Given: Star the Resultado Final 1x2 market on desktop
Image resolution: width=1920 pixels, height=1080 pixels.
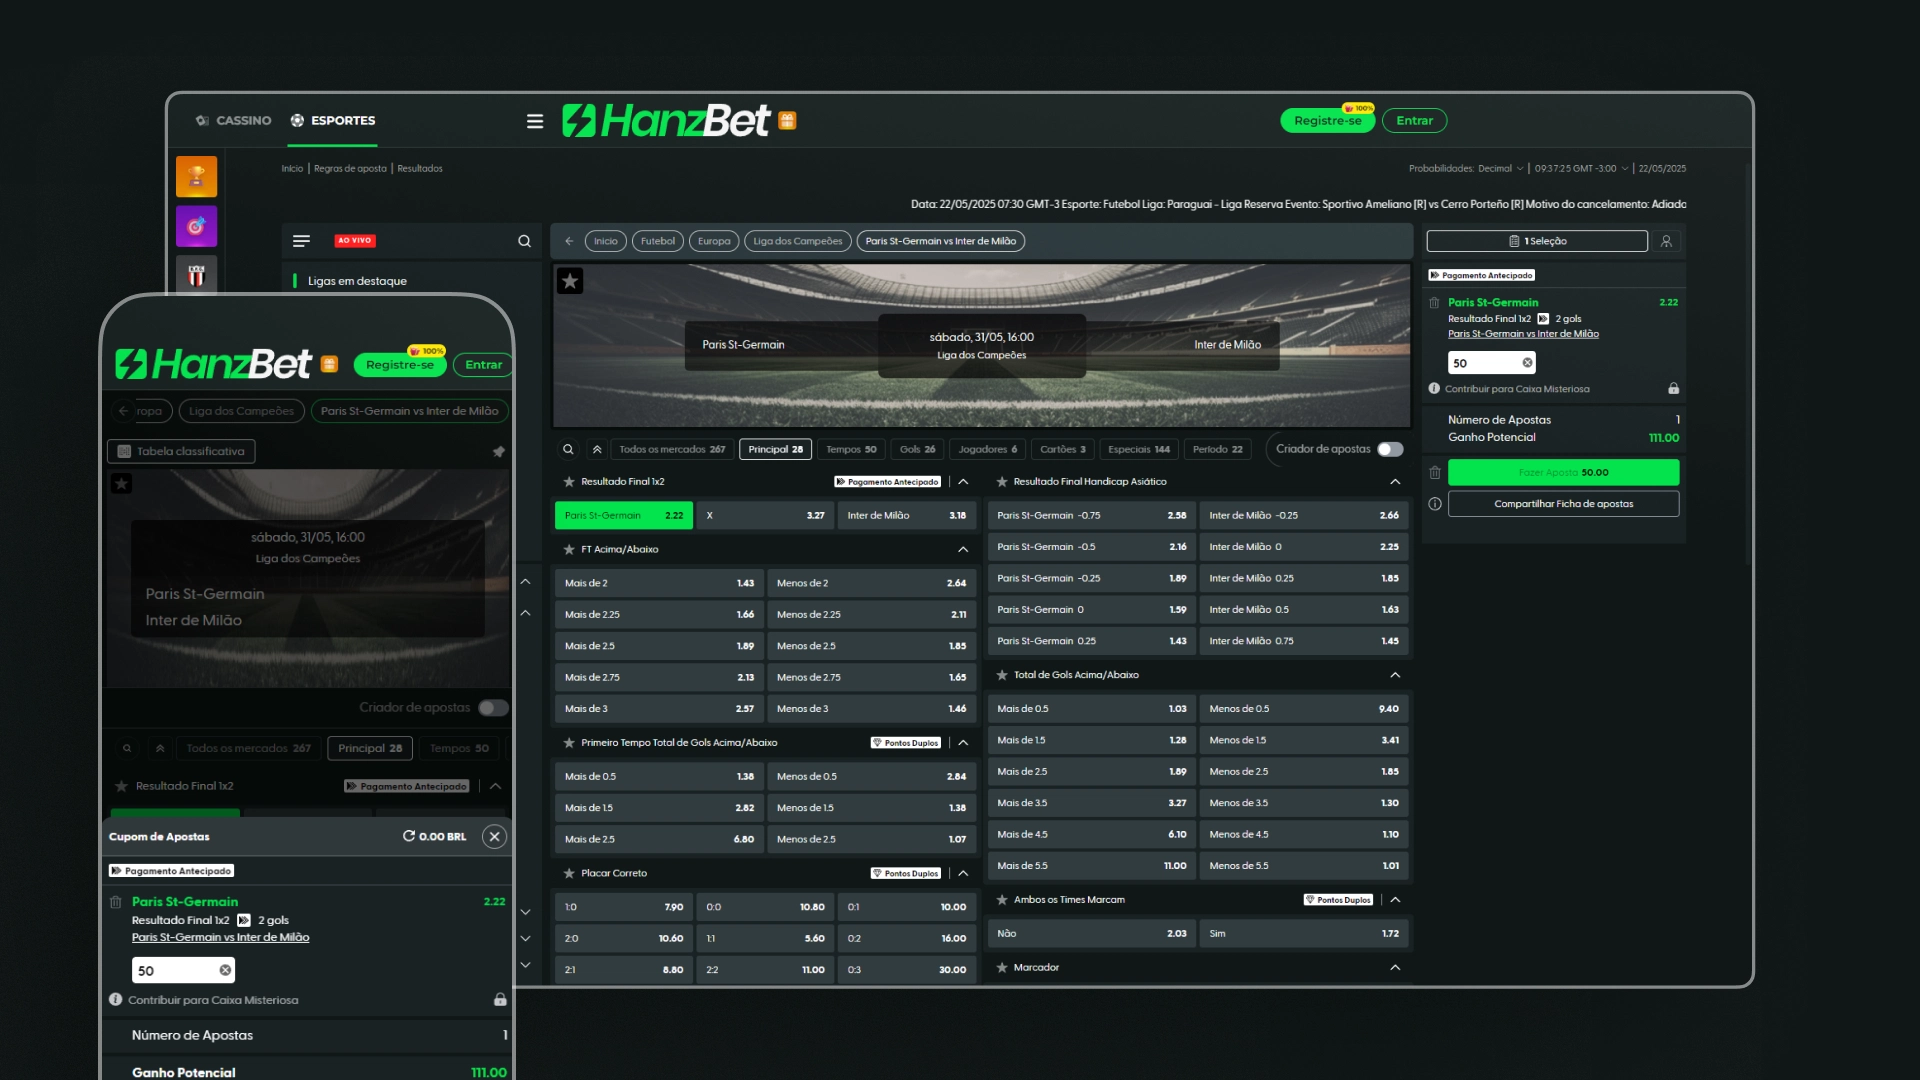Looking at the screenshot, I should (569, 481).
